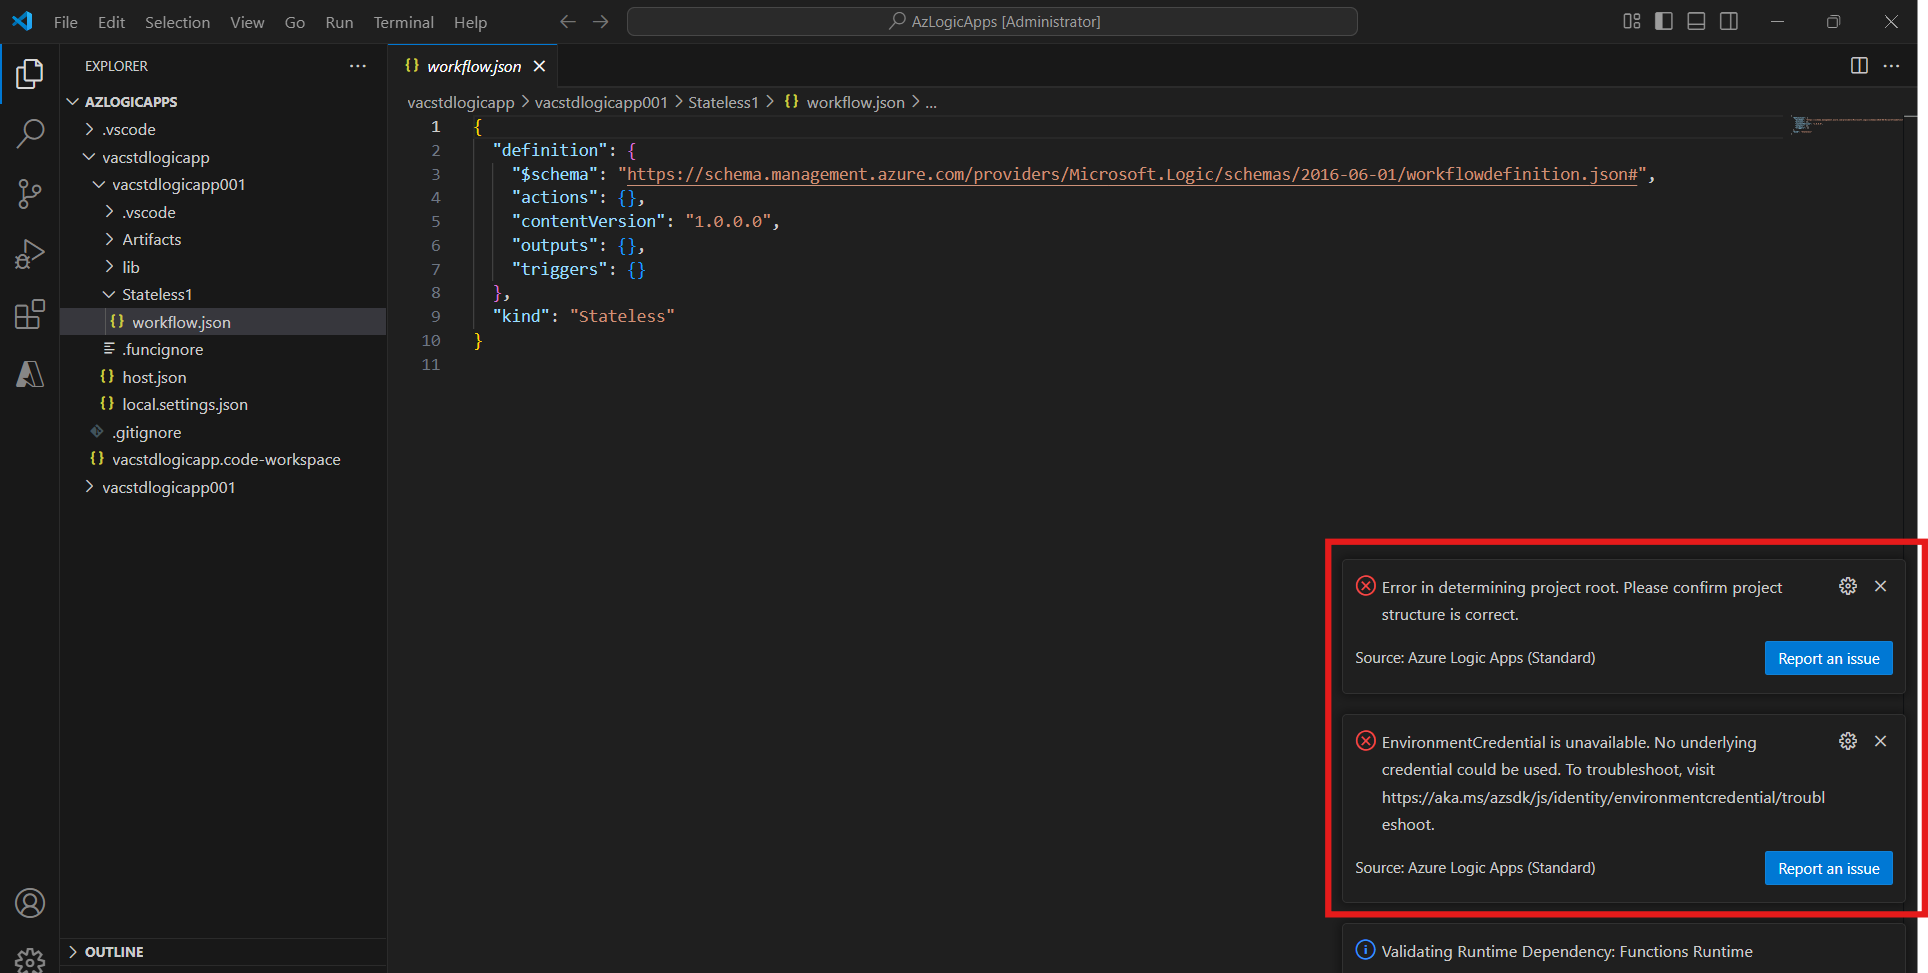This screenshot has height=973, width=1928.
Task: Split the editor to the right
Action: (1859, 66)
